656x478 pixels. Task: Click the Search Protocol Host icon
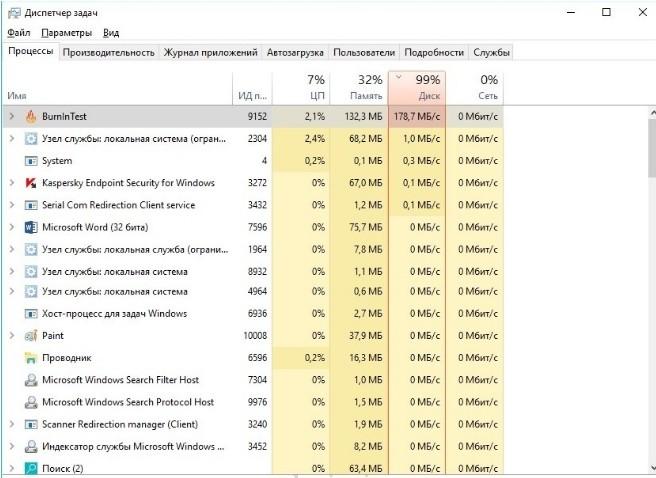(x=31, y=402)
